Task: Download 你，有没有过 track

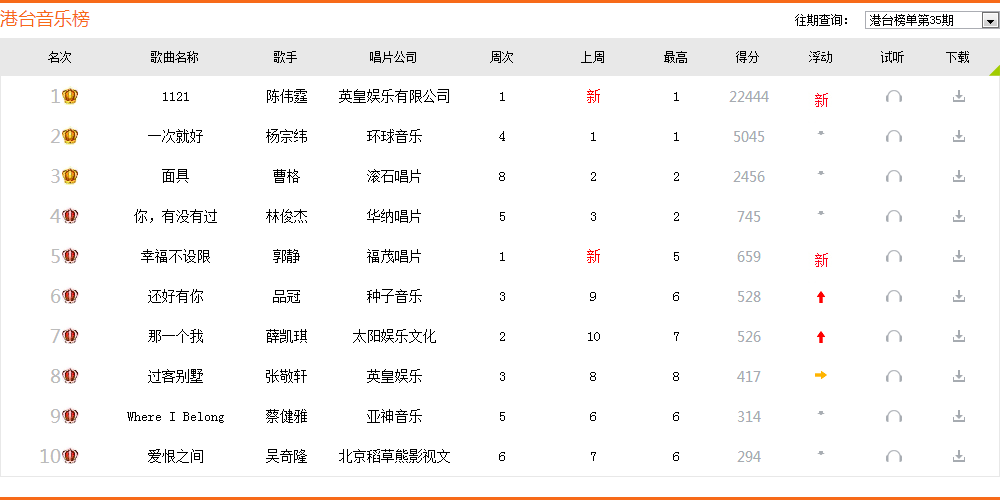Action: (958, 216)
